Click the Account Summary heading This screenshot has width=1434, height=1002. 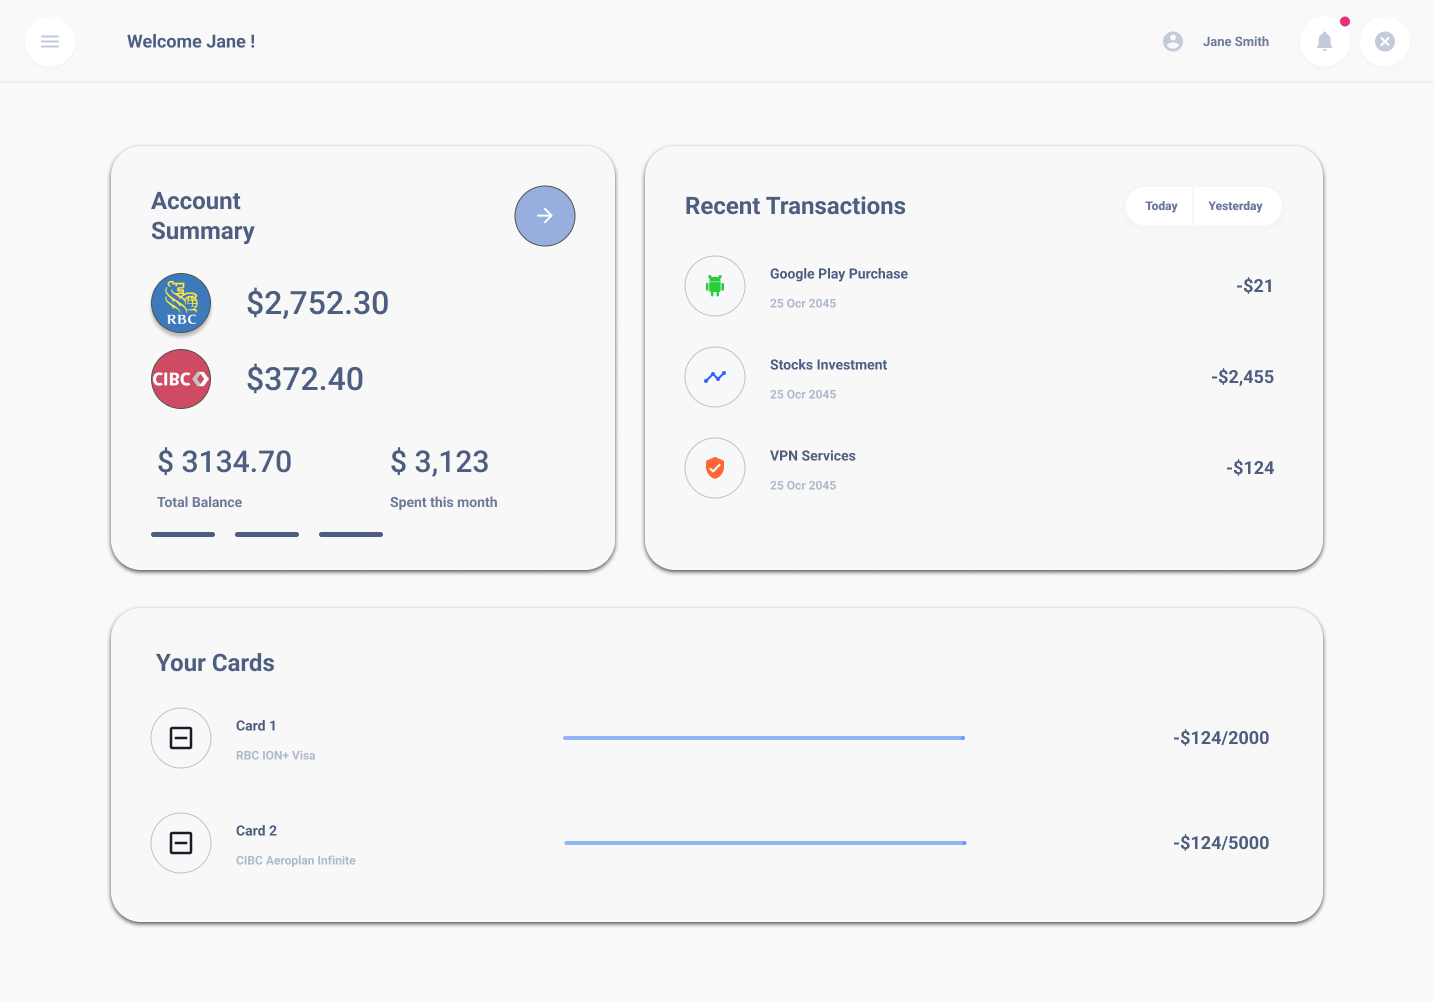pyautogui.click(x=203, y=216)
